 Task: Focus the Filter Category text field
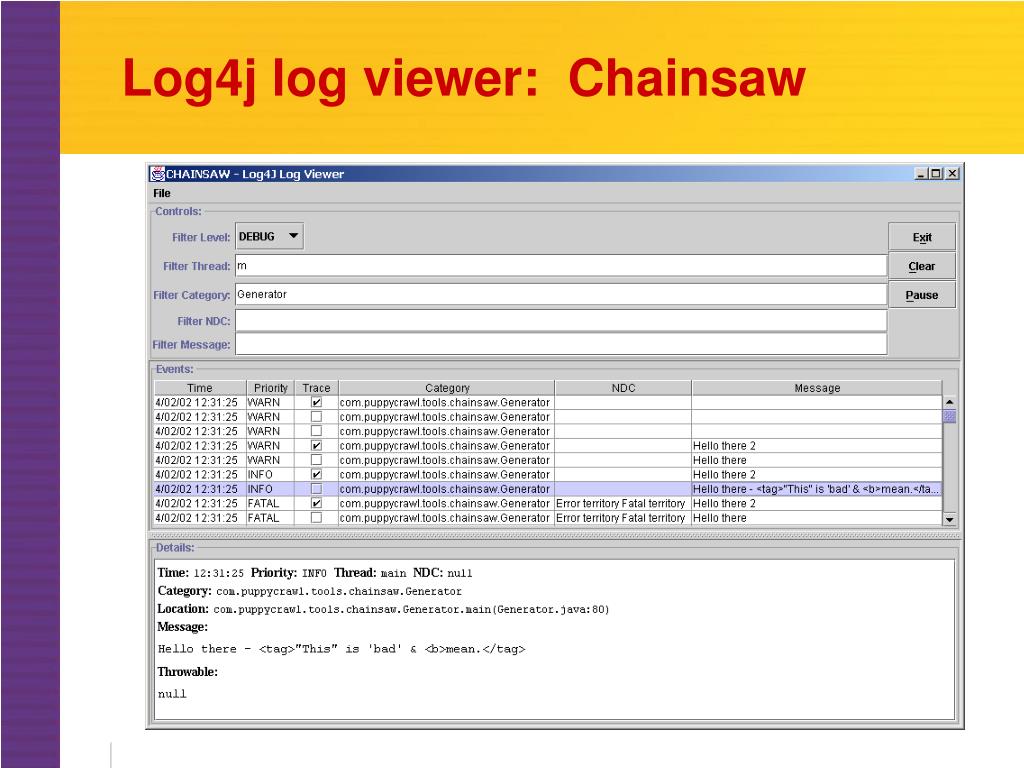(560, 295)
